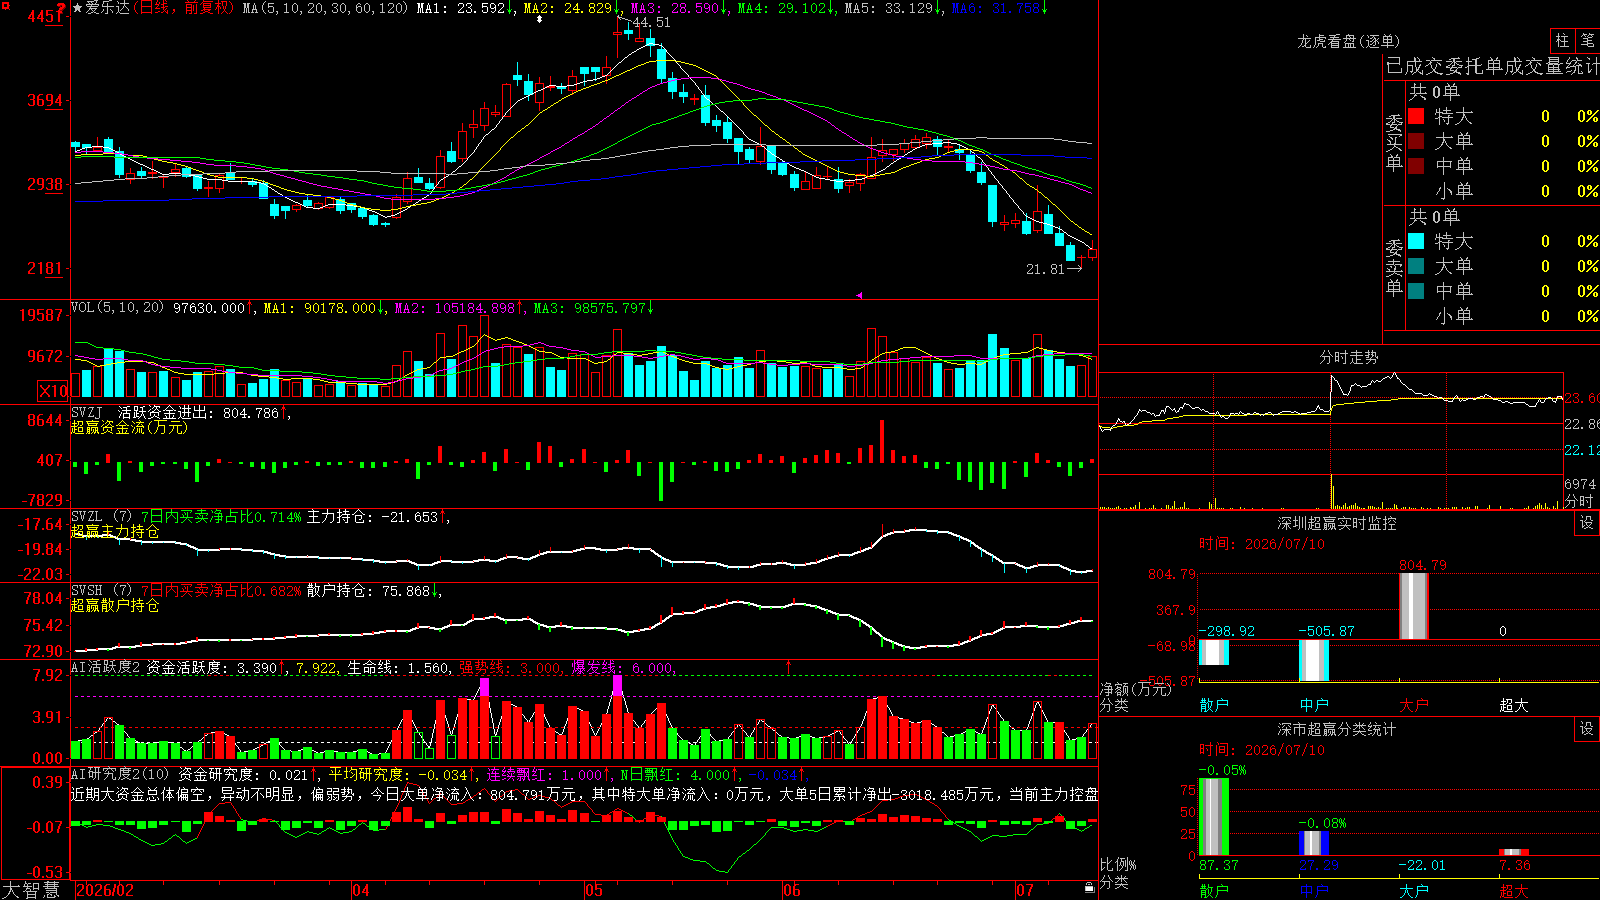Click the first magenta signal marker in AI活跃度2 chart
This screenshot has height=900, width=1600.
coord(485,686)
